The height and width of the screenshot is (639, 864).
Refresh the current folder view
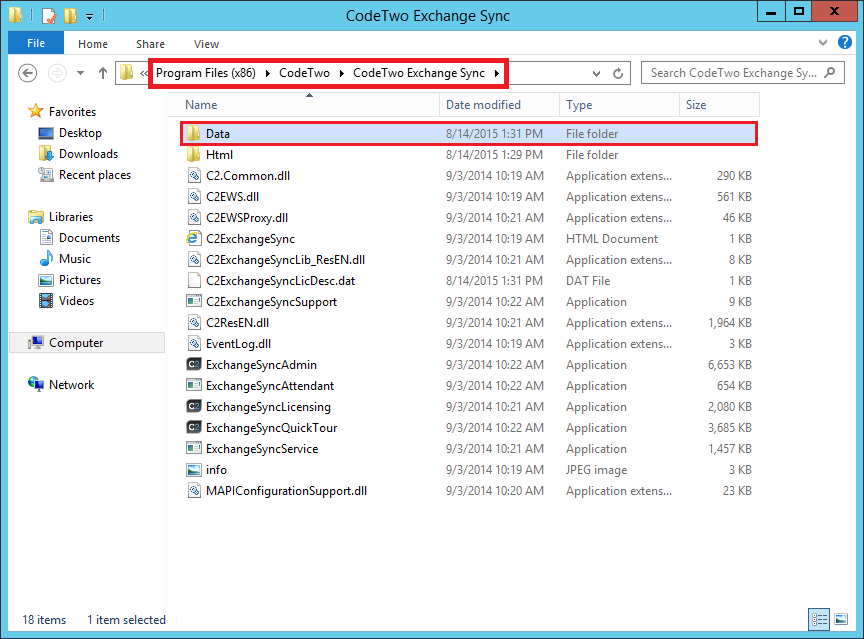[618, 73]
